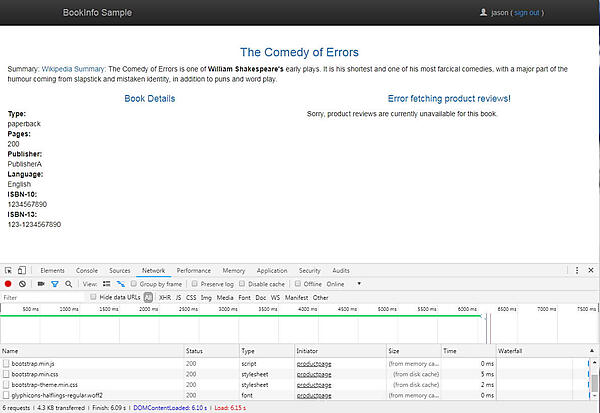Stop recording network log
This screenshot has height=413, width=600.
pyautogui.click(x=8, y=284)
